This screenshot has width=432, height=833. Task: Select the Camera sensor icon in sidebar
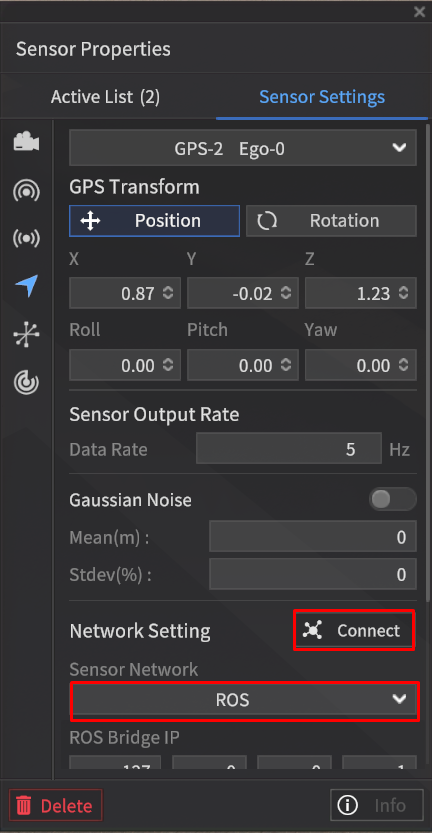pos(27,142)
